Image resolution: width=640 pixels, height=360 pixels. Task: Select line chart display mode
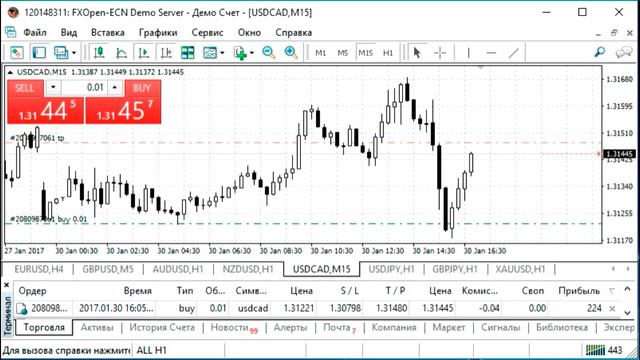pos(122,52)
